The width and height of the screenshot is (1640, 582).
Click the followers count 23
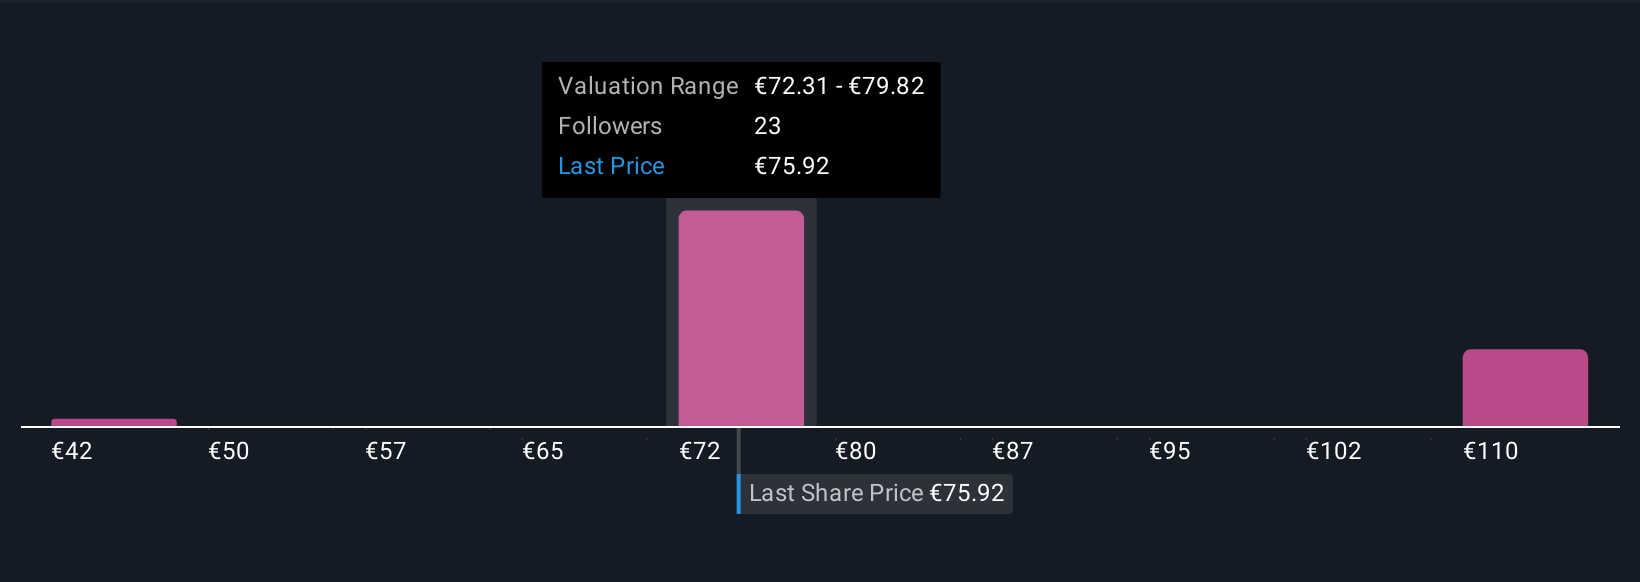point(767,126)
